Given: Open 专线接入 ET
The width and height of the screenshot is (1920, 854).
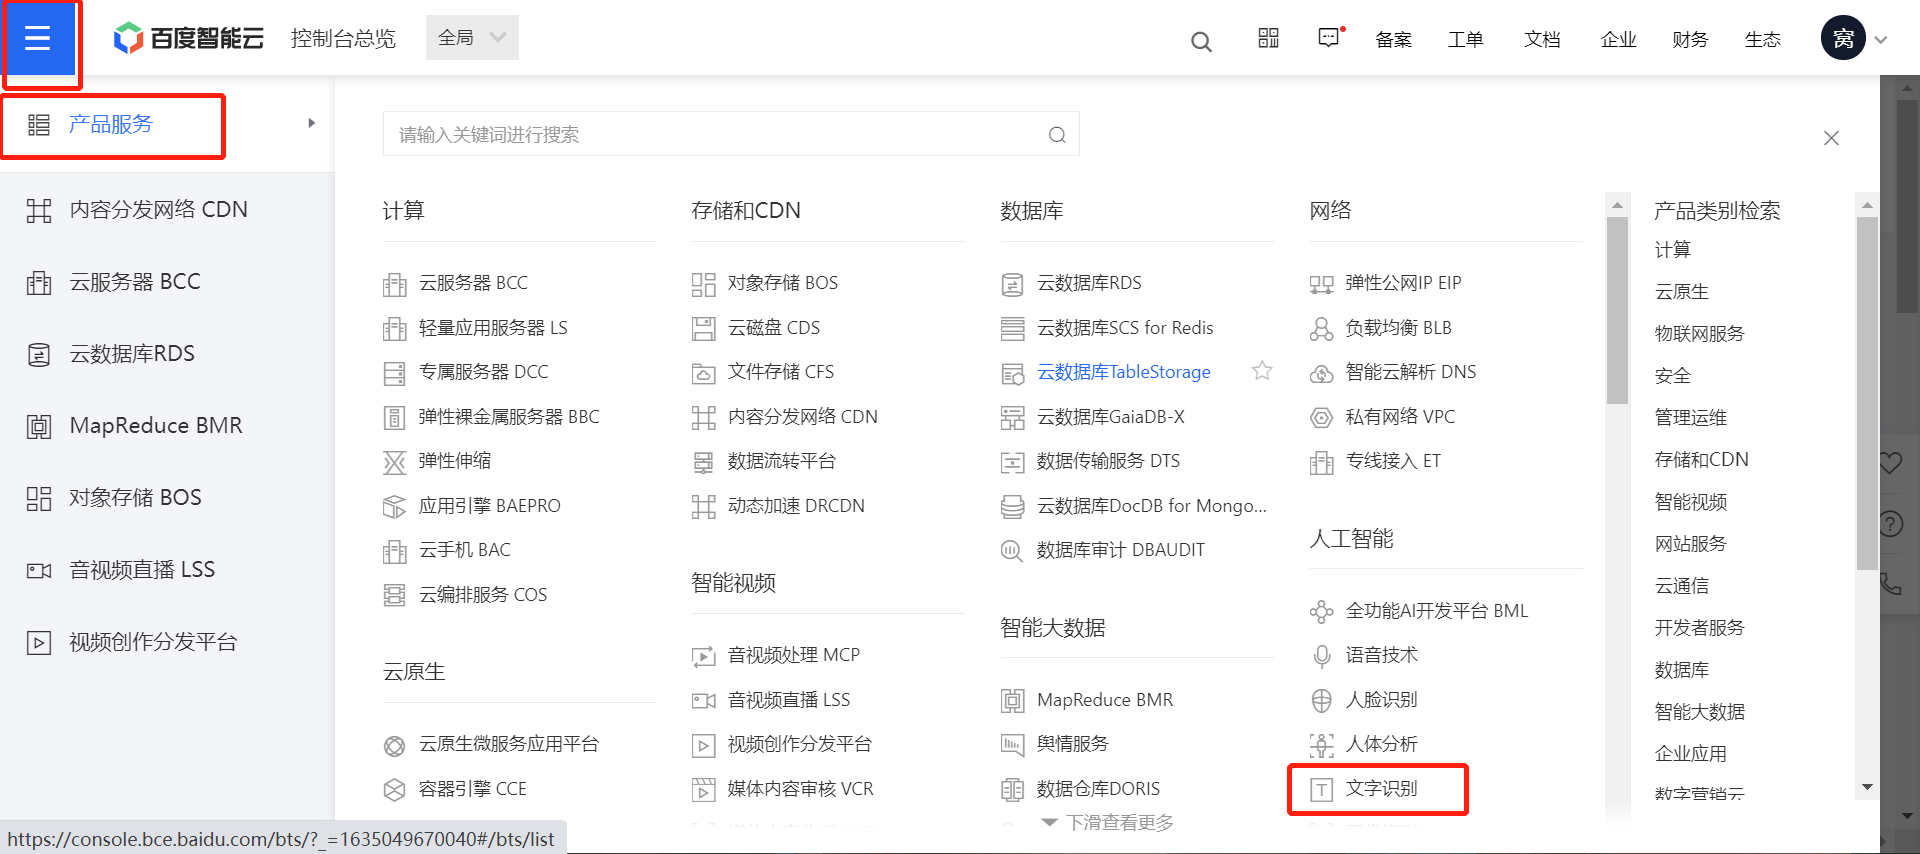Looking at the screenshot, I should click(x=1393, y=461).
